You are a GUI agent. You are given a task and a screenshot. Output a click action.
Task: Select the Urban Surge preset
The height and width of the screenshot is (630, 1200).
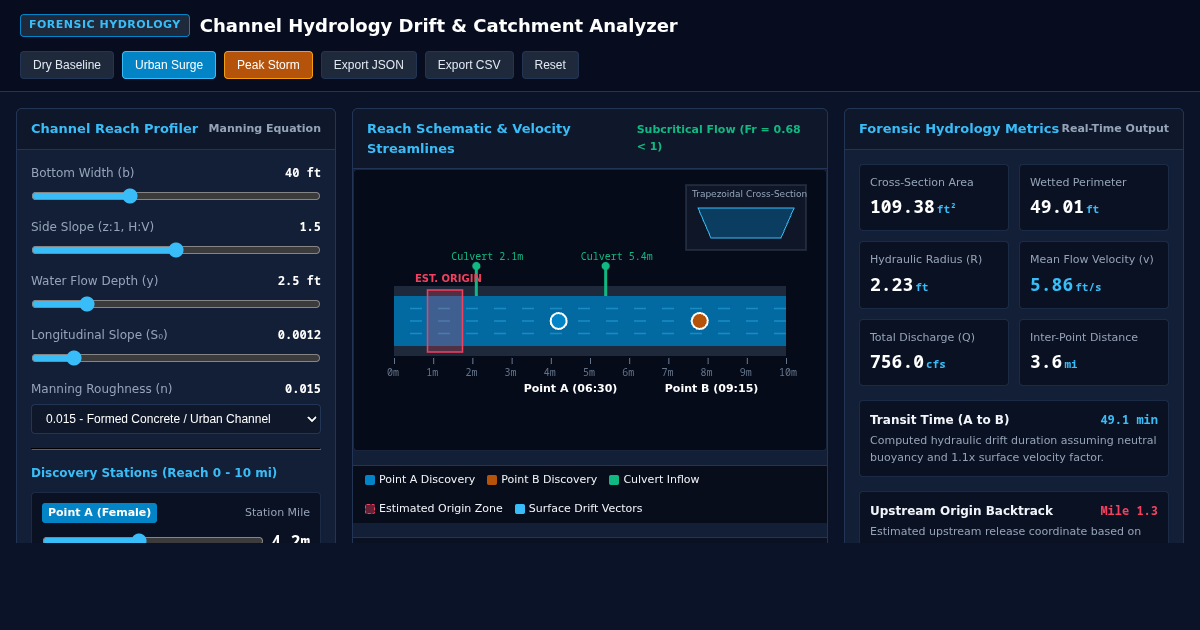[169, 65]
